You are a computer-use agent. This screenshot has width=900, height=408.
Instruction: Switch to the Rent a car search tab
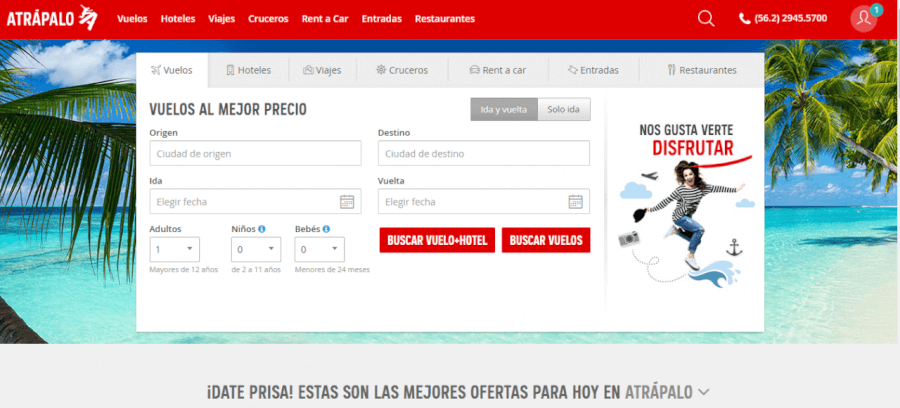coord(498,71)
